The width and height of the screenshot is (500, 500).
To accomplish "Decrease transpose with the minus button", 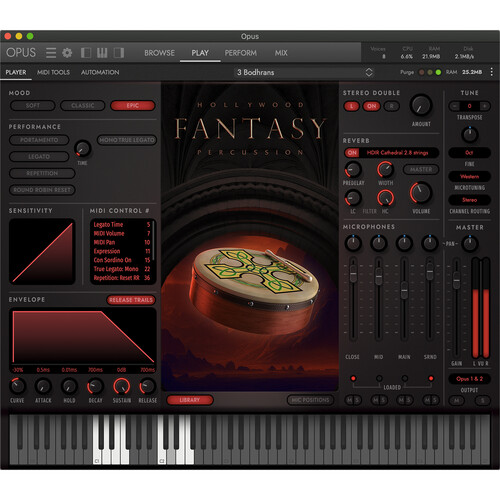I will 454,106.
